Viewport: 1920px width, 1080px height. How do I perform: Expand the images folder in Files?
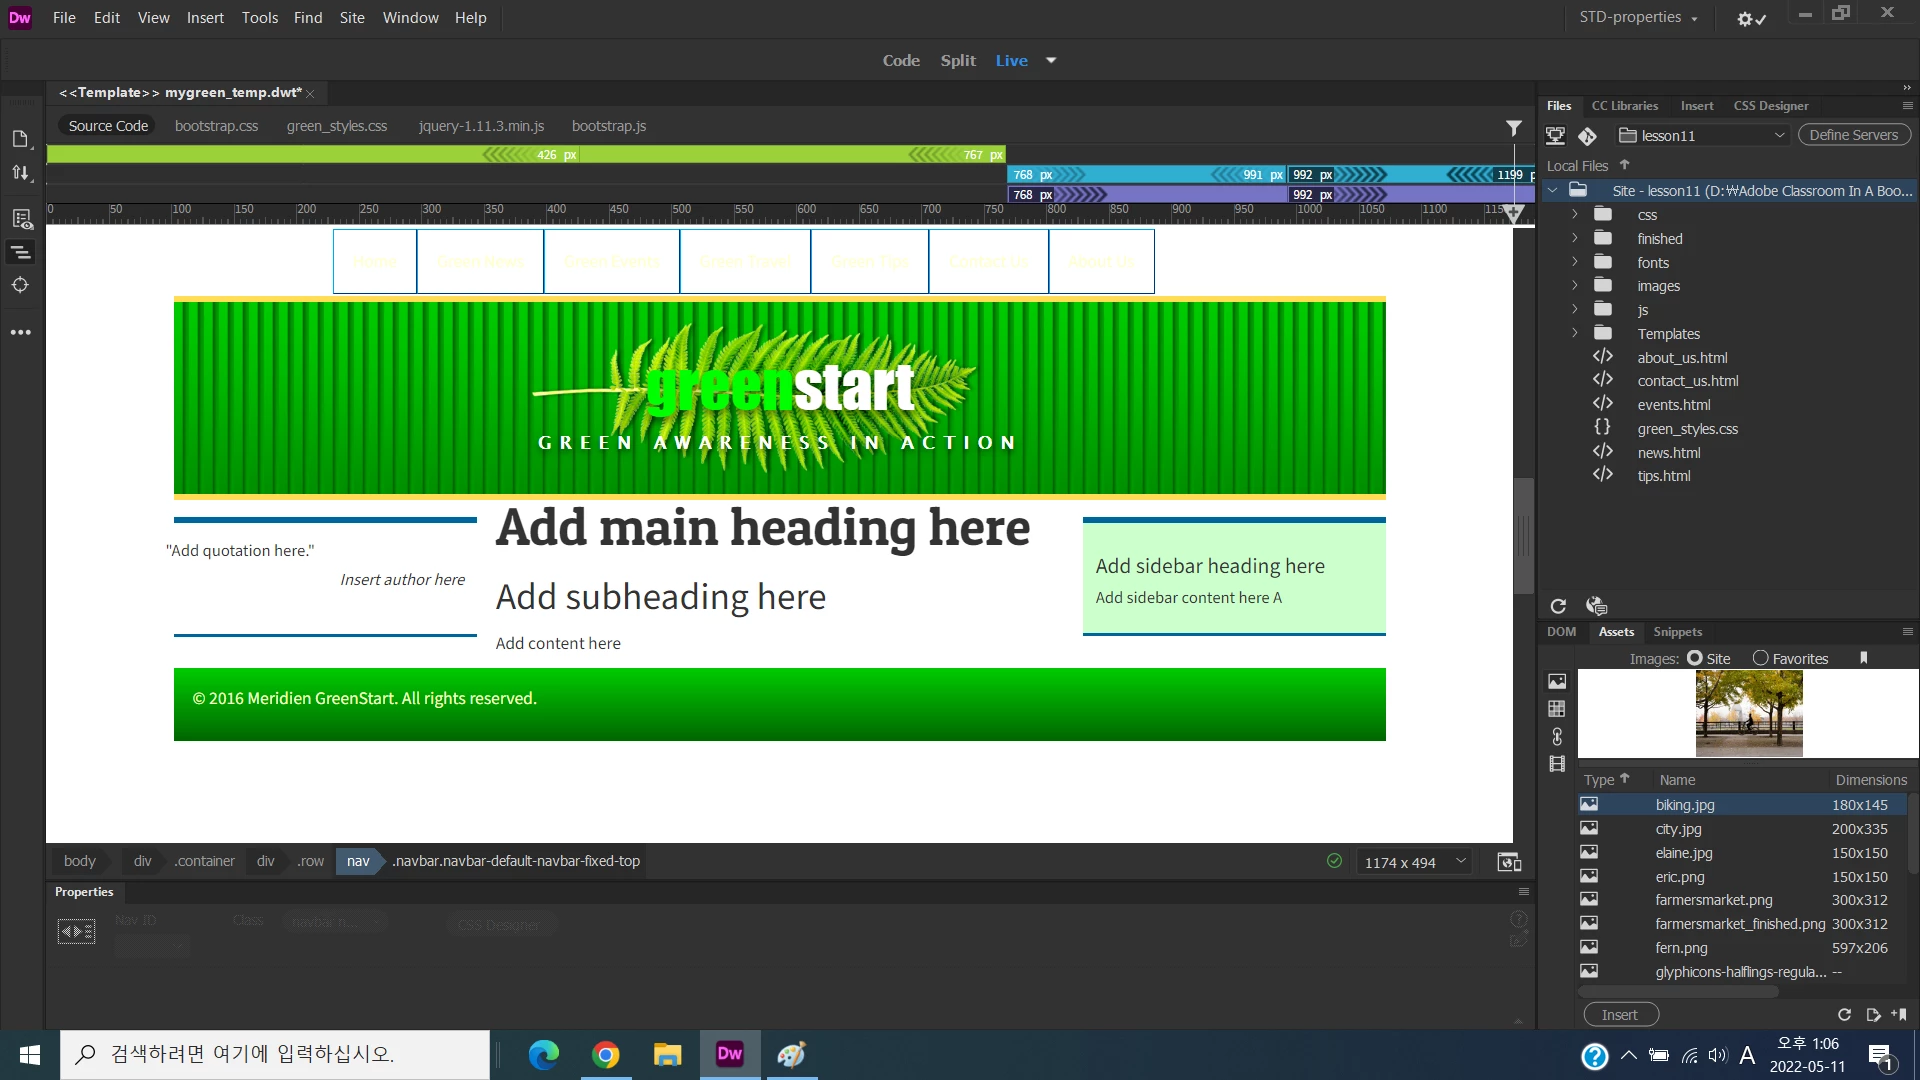1575,286
